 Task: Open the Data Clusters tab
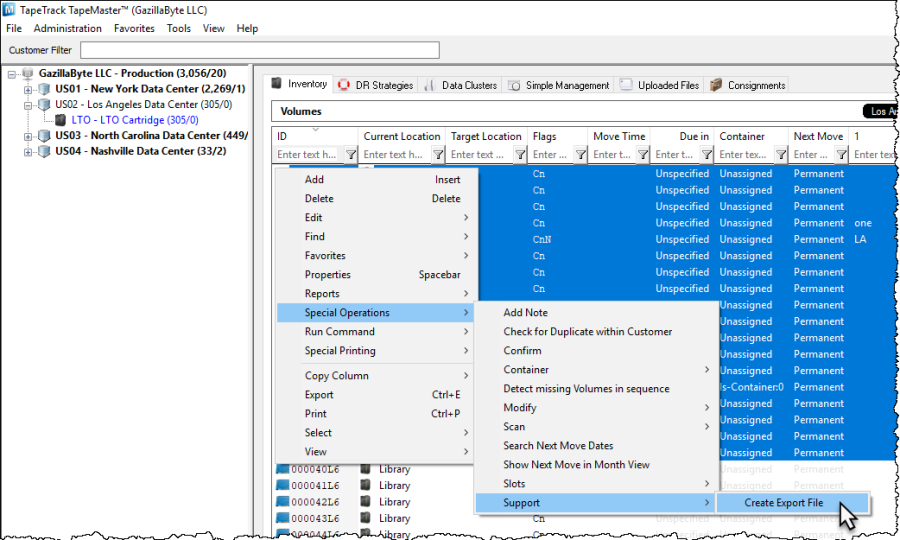(461, 85)
